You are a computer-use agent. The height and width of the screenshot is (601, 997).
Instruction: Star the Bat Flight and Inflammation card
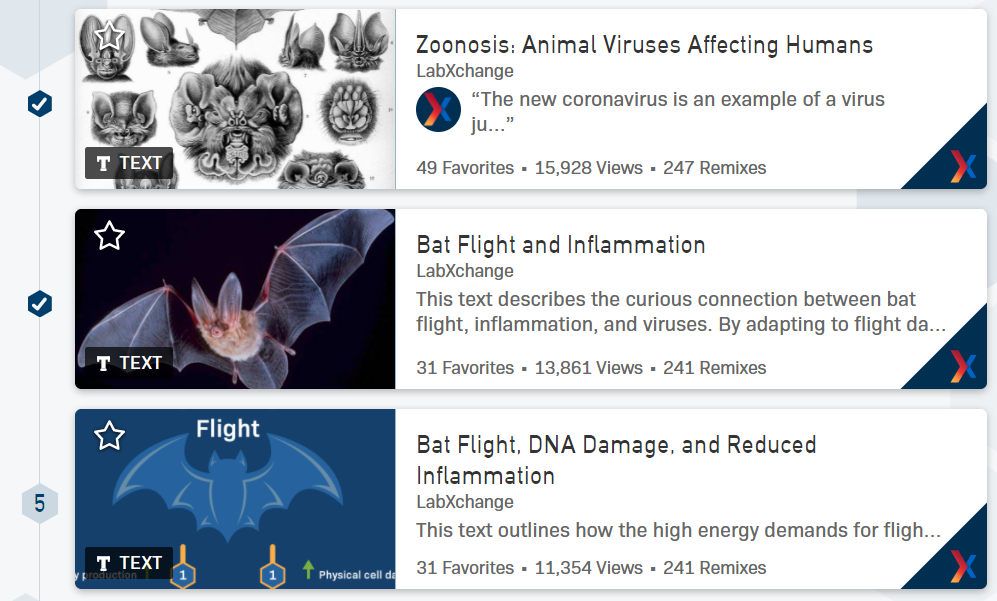[x=109, y=236]
